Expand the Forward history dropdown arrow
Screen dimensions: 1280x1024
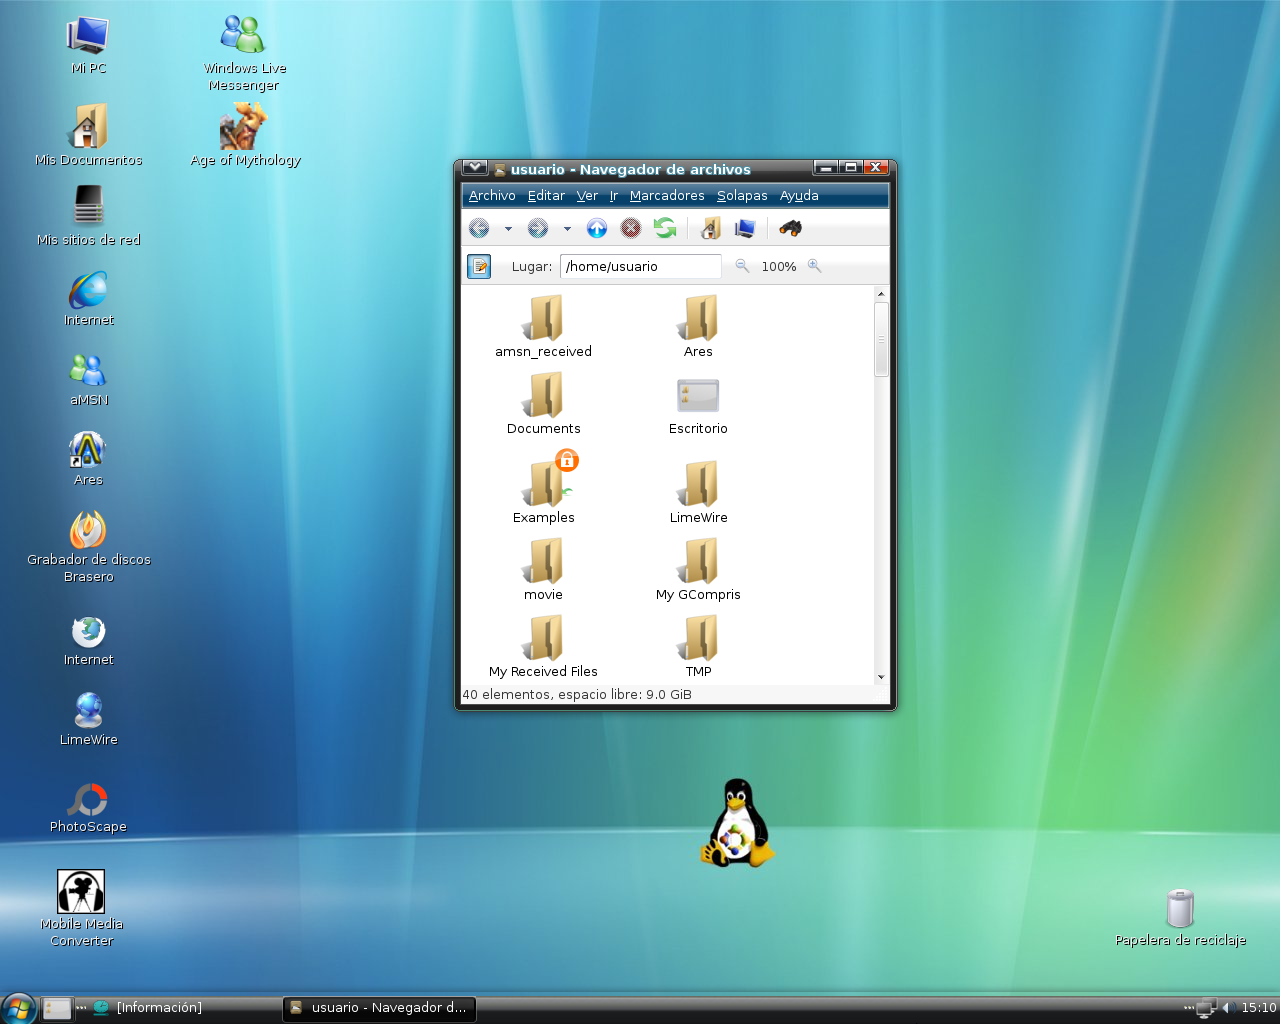pos(567,229)
